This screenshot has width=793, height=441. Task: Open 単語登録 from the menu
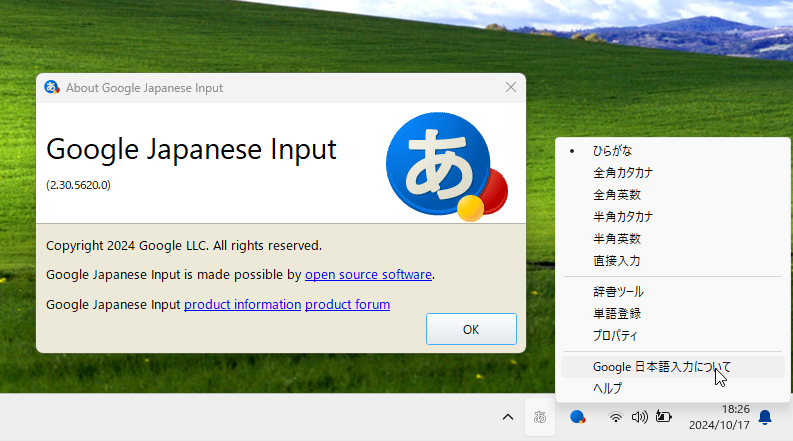coord(673,314)
